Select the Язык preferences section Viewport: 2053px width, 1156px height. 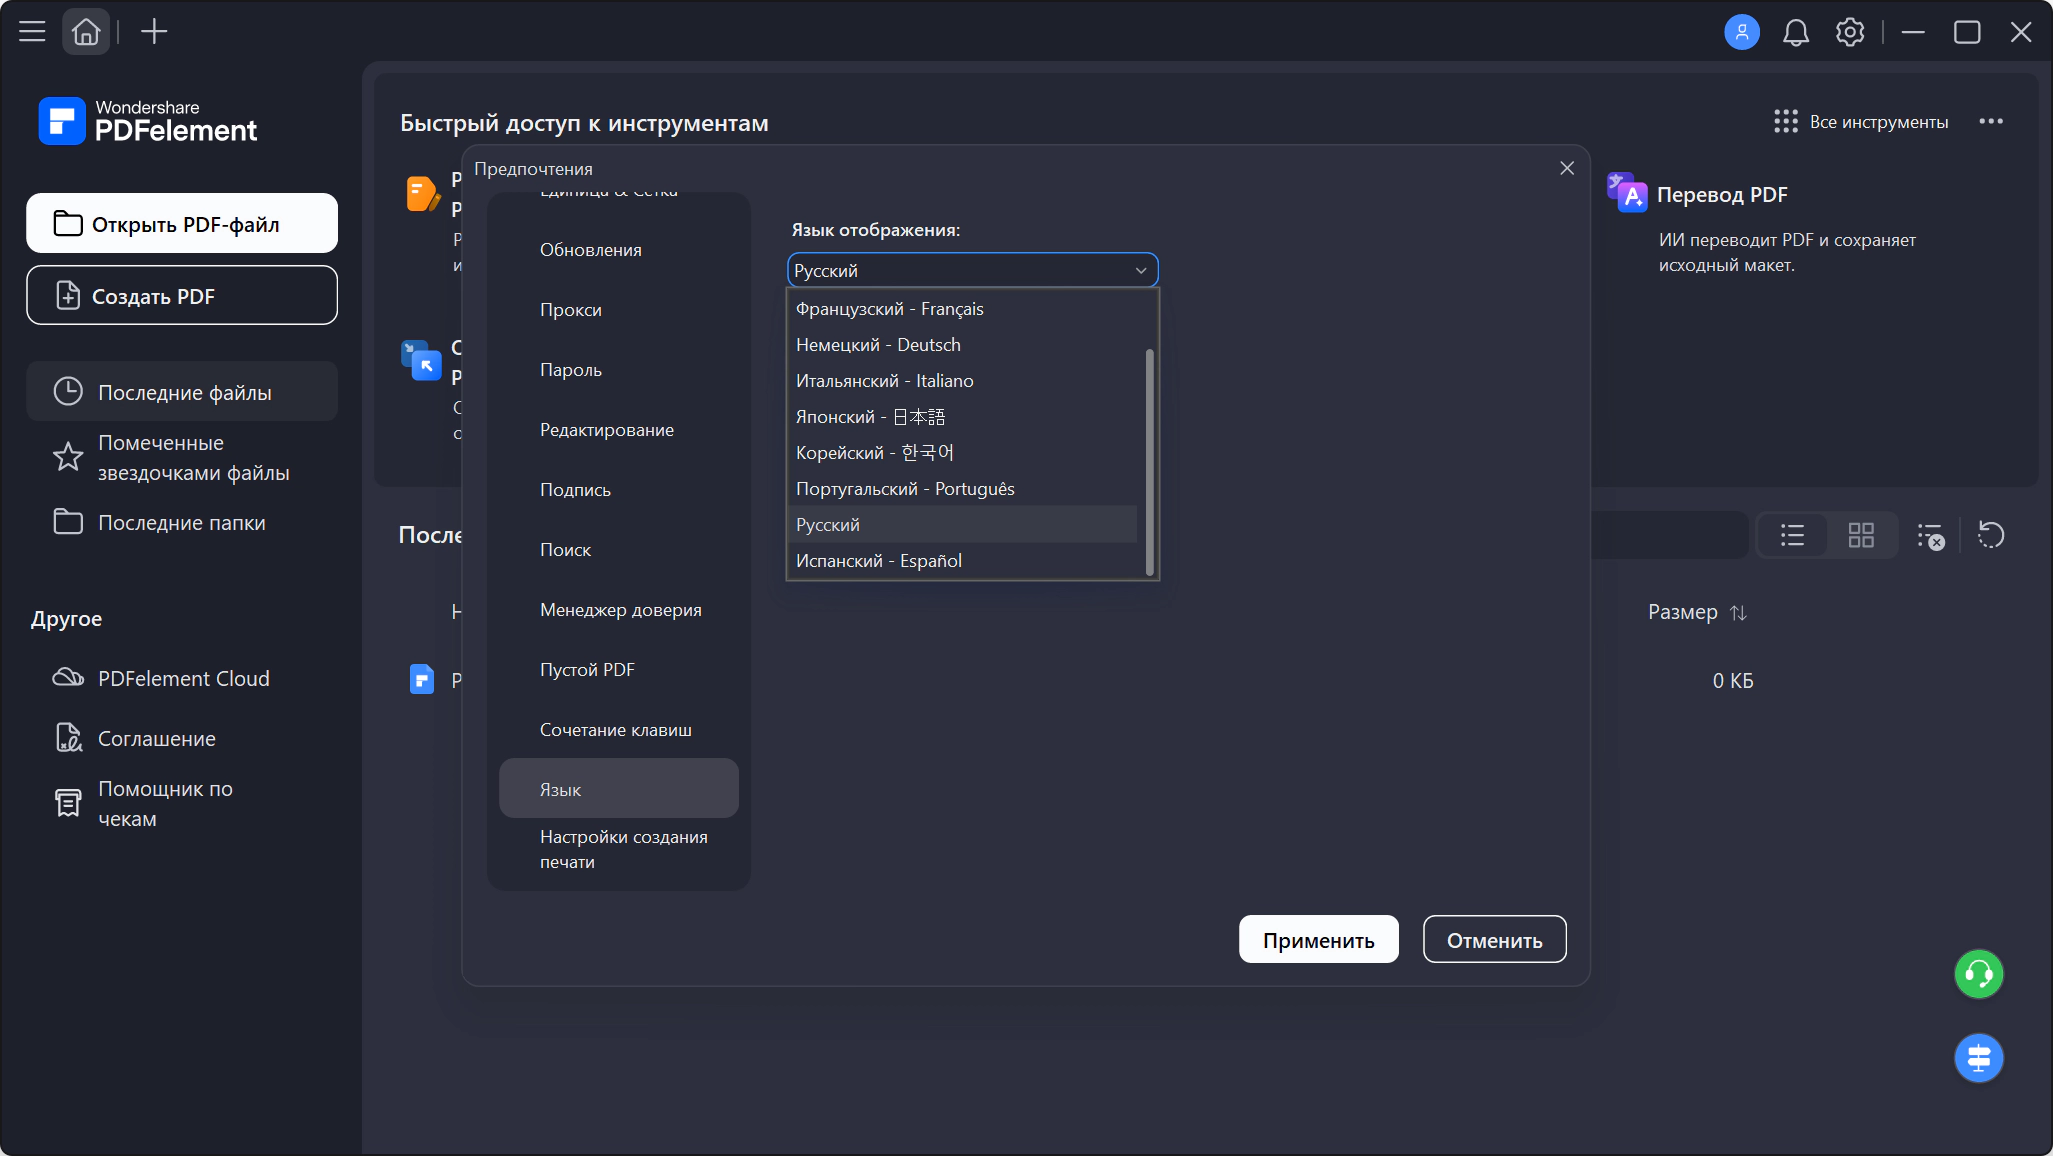point(618,789)
